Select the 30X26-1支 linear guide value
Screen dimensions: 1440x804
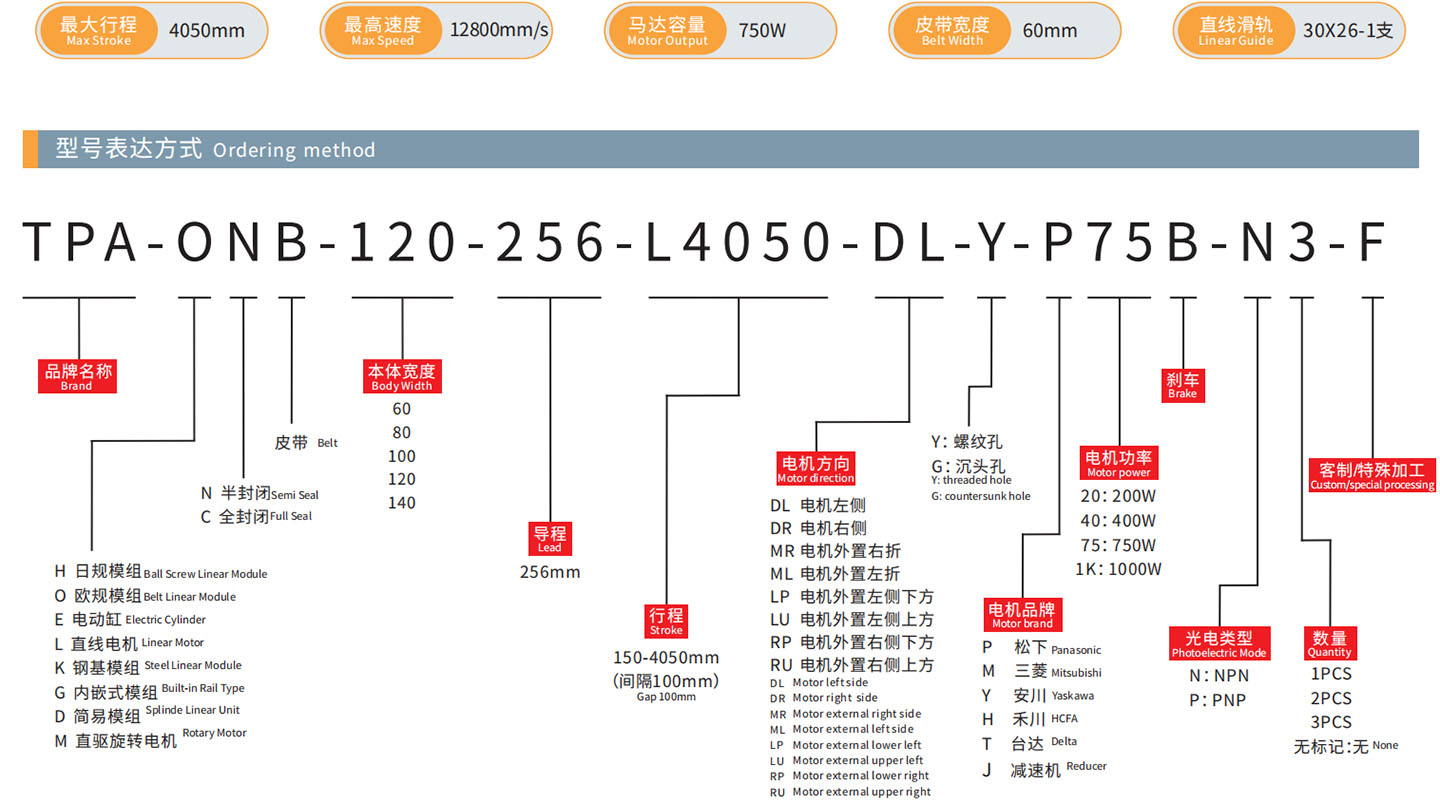tap(1348, 30)
